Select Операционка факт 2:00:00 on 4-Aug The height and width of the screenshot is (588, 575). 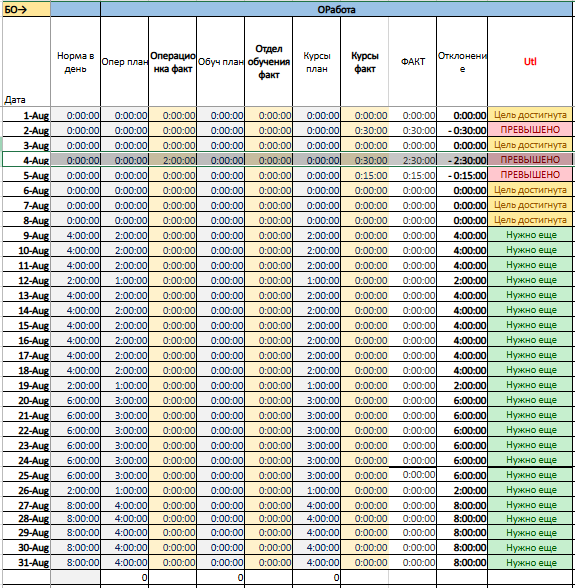coord(173,160)
